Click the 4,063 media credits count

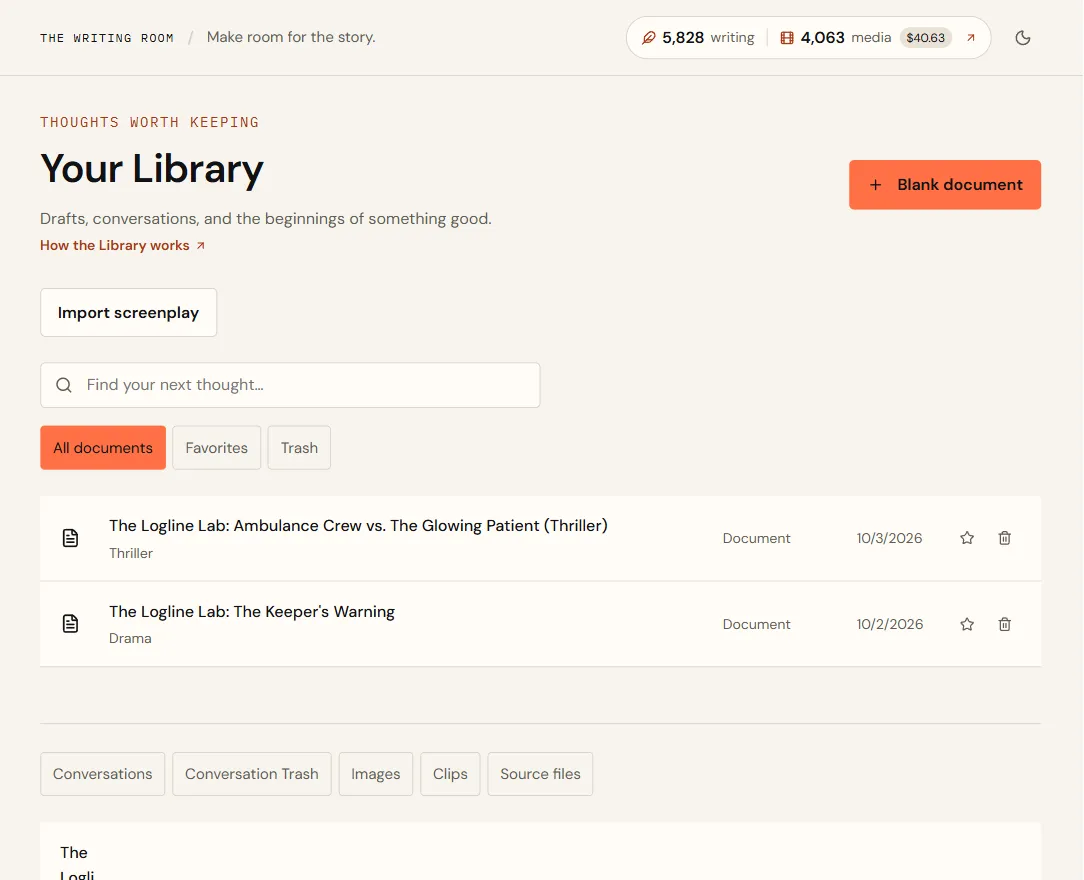coord(823,38)
